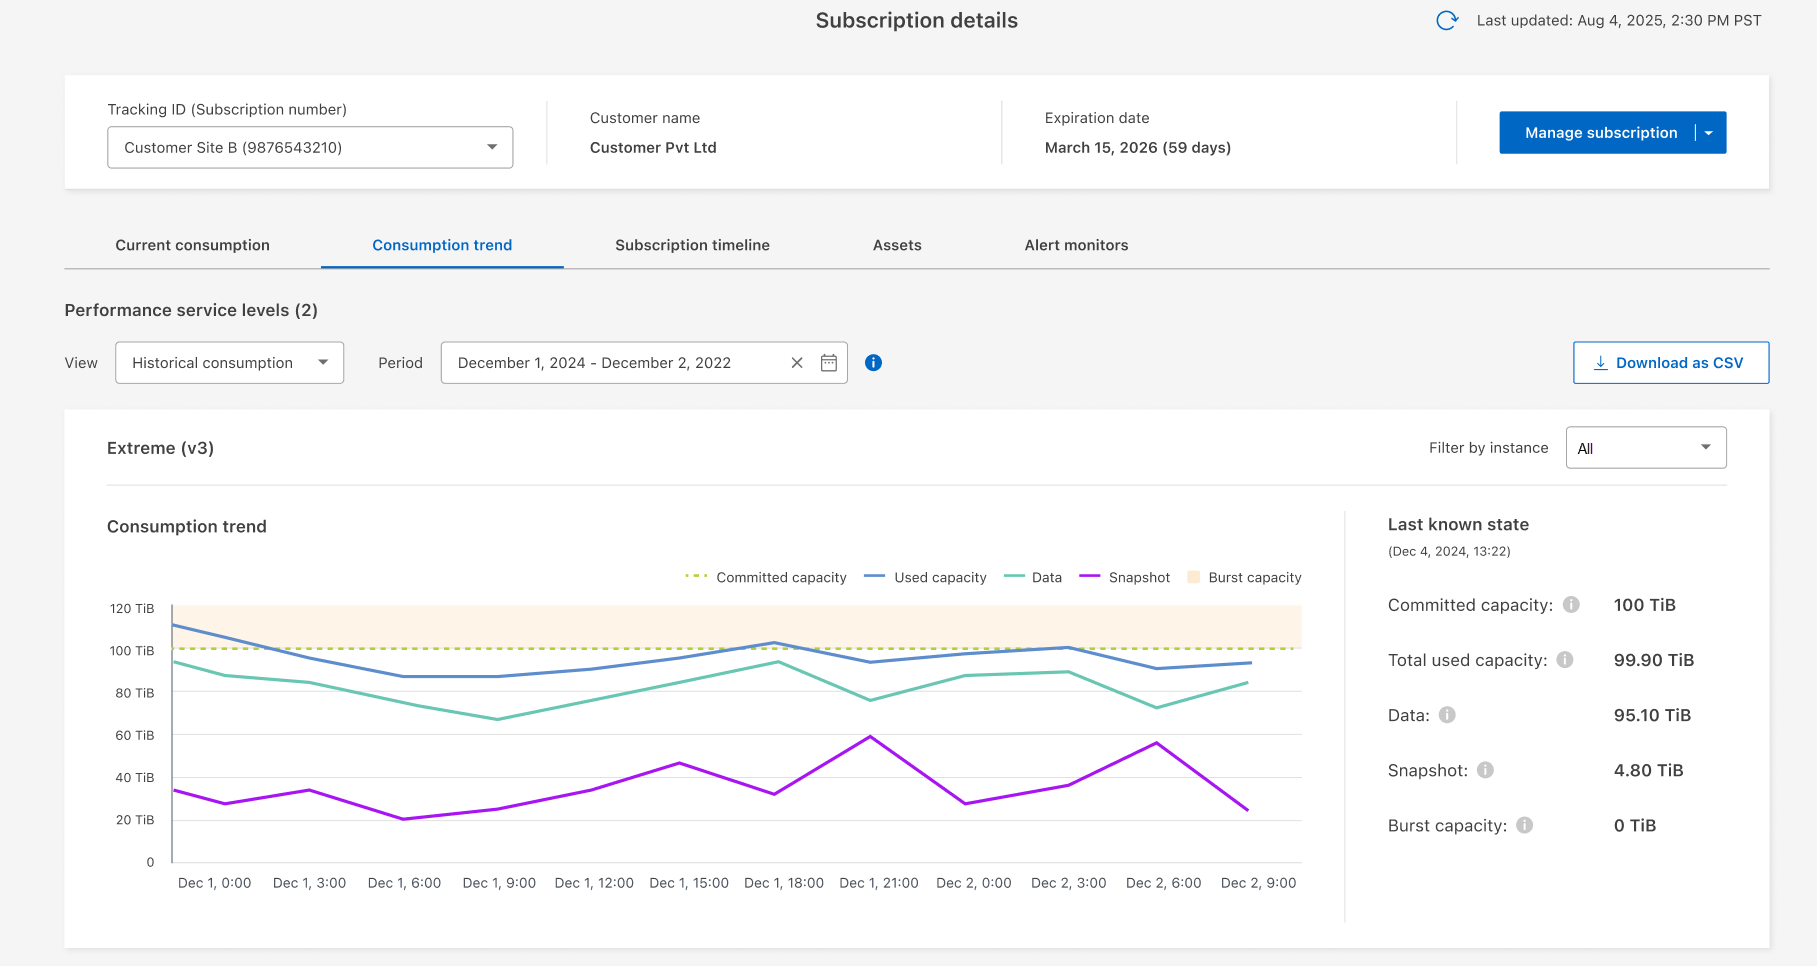The width and height of the screenshot is (1817, 966).
Task: Open the Tracking ID subscription dropdown
Action: coord(310,148)
